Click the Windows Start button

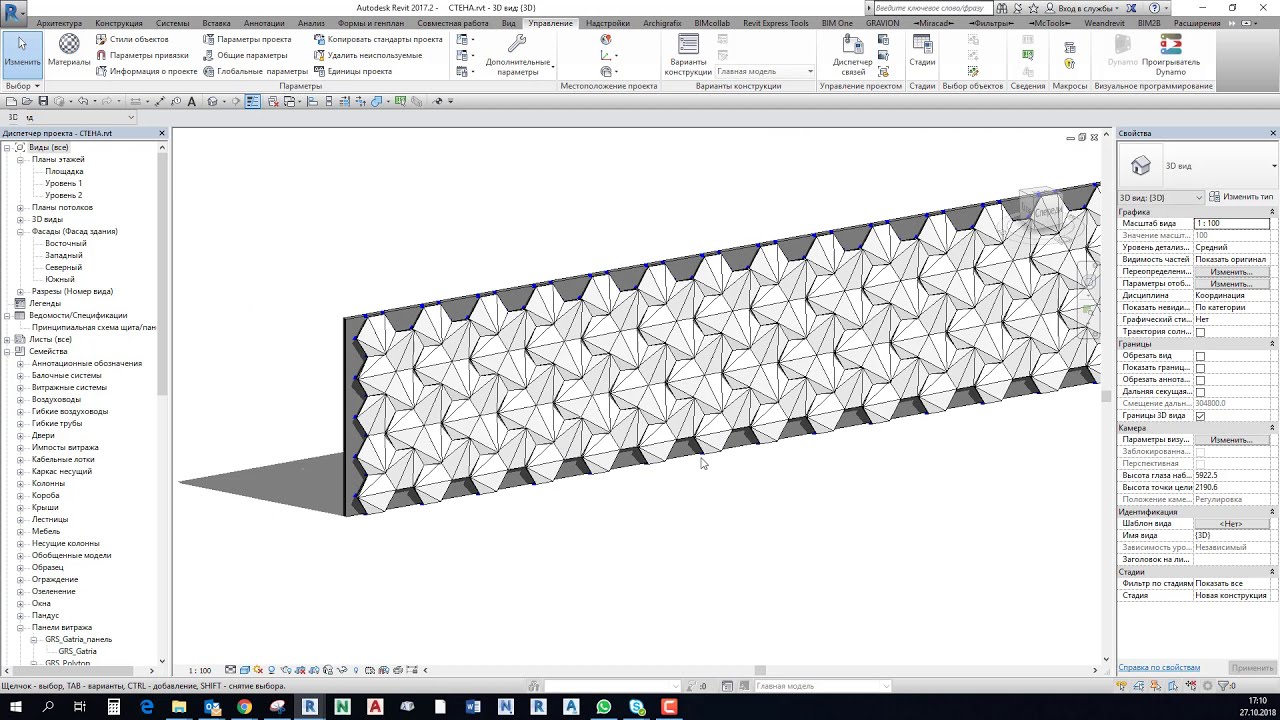click(x=15, y=706)
